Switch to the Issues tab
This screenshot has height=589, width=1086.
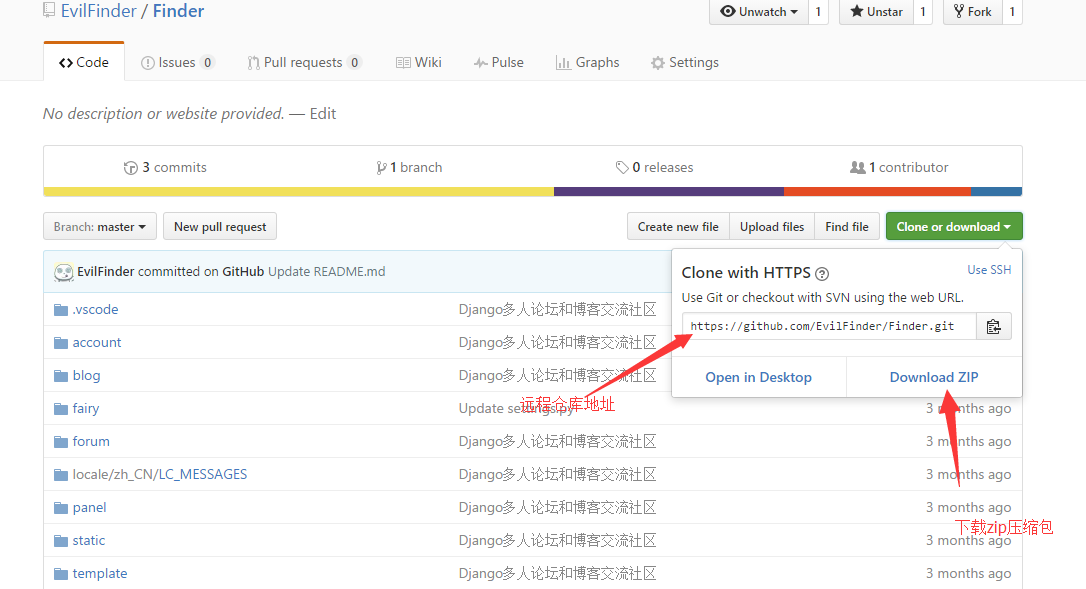(x=177, y=62)
